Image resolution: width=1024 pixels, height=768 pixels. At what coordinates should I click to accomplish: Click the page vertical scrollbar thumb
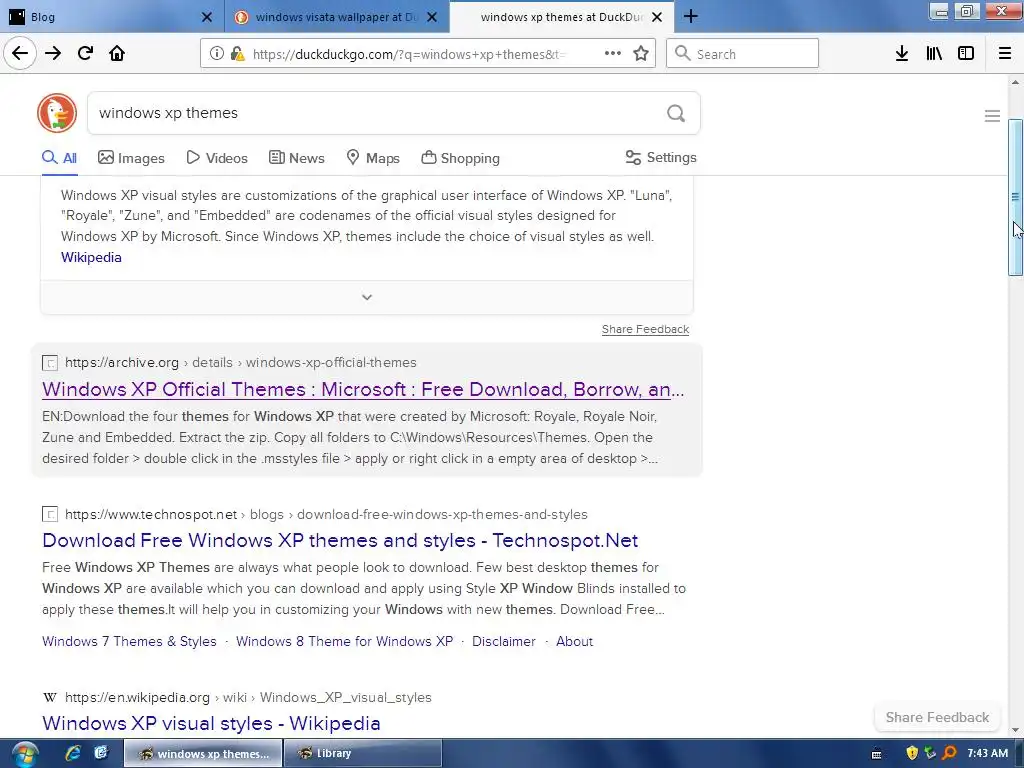[x=1015, y=197]
